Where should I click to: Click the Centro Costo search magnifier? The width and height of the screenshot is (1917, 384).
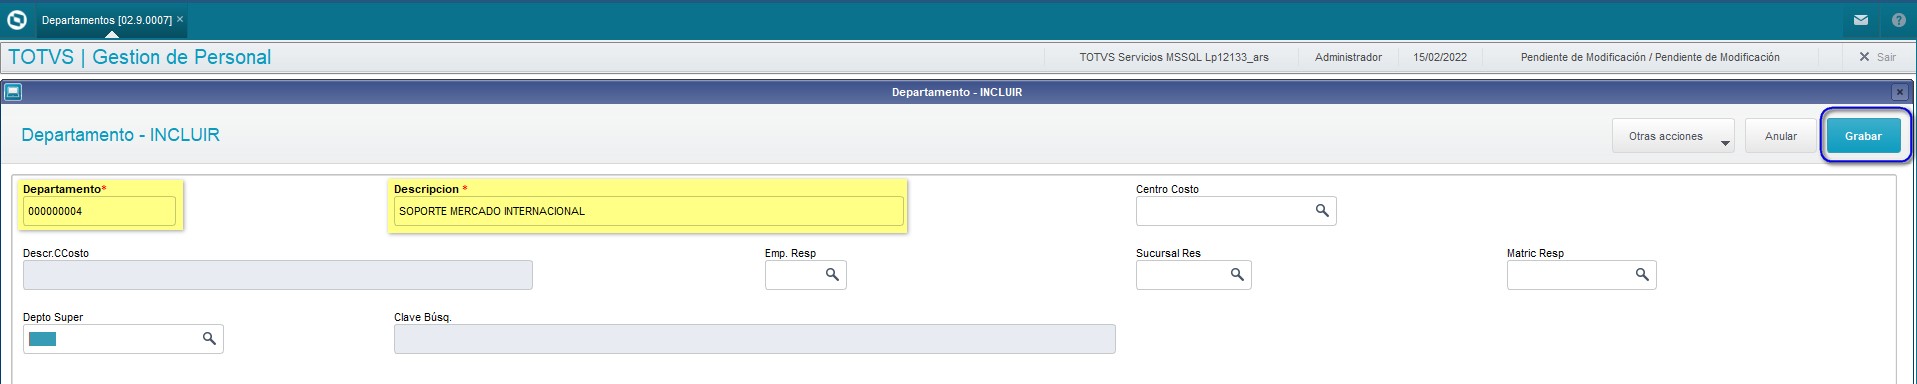pos(1322,211)
